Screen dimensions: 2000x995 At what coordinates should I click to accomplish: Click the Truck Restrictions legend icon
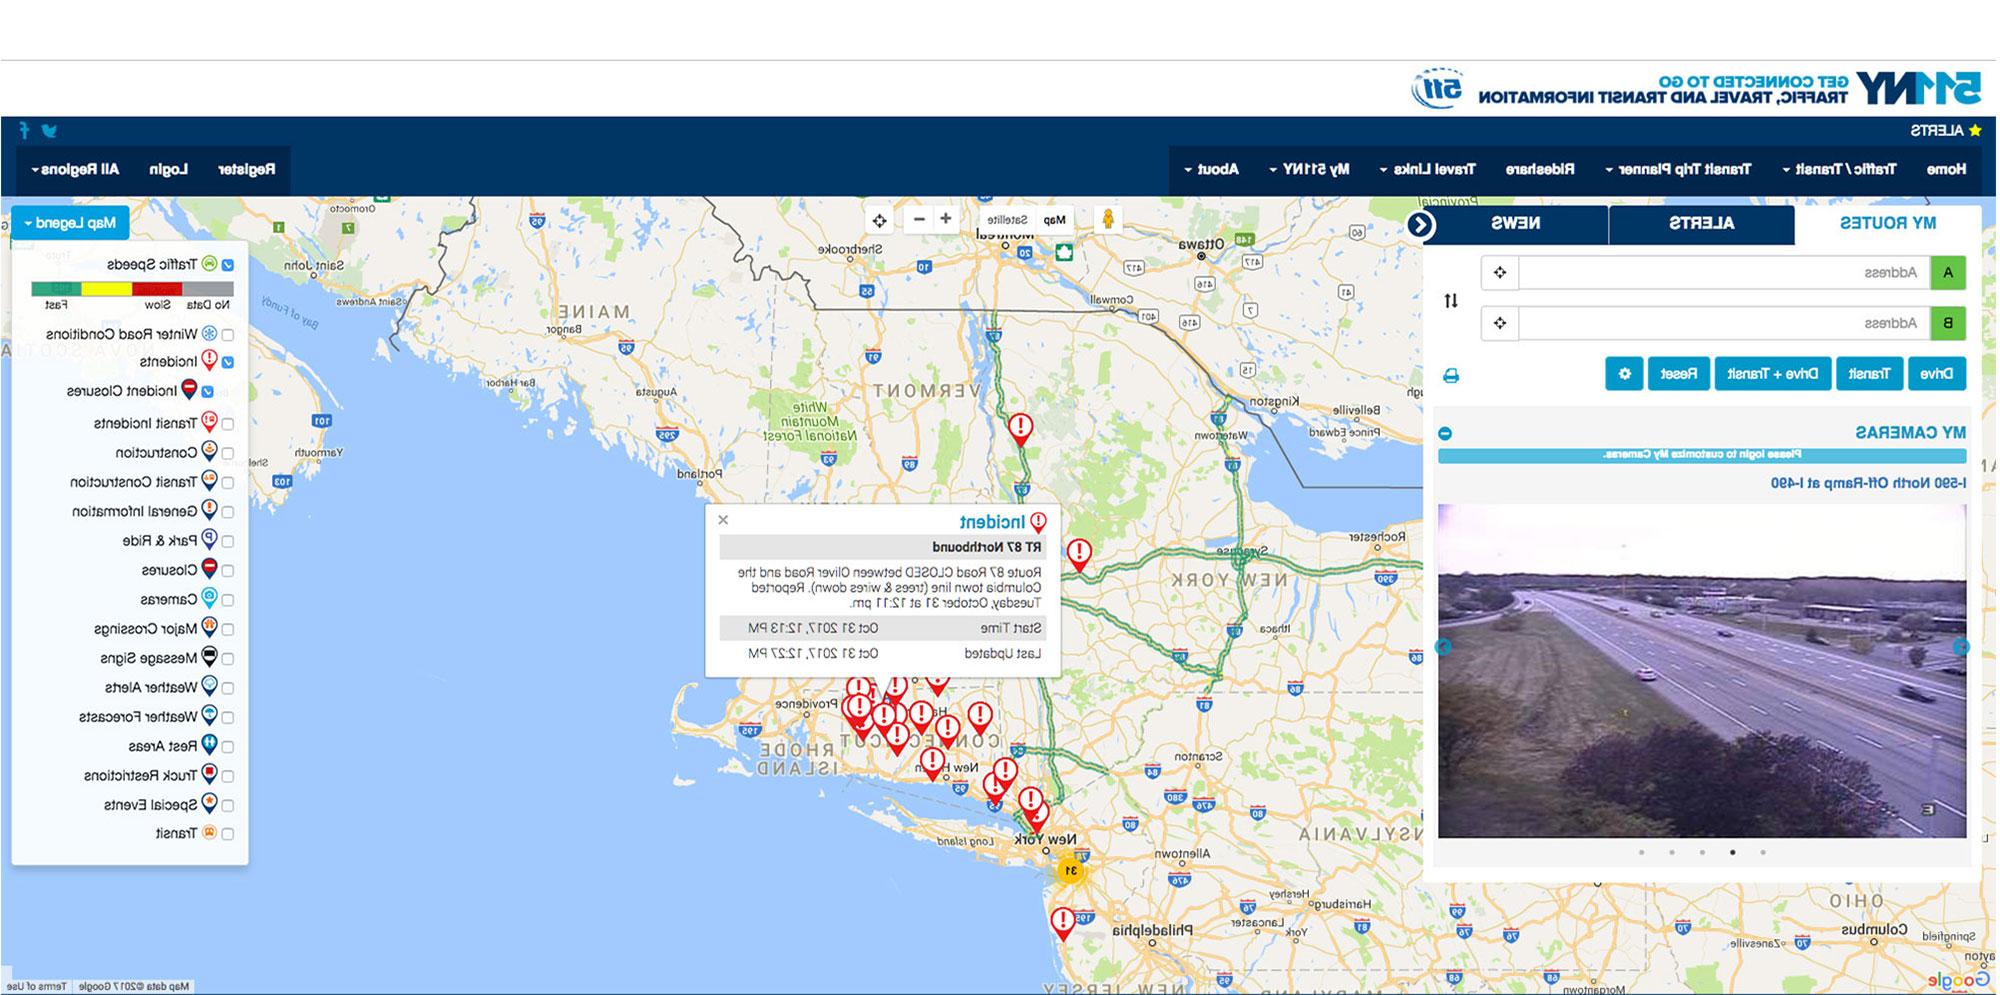point(209,775)
